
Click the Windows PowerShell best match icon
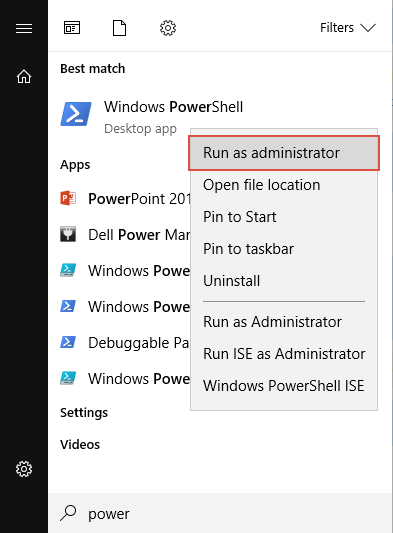[76, 114]
